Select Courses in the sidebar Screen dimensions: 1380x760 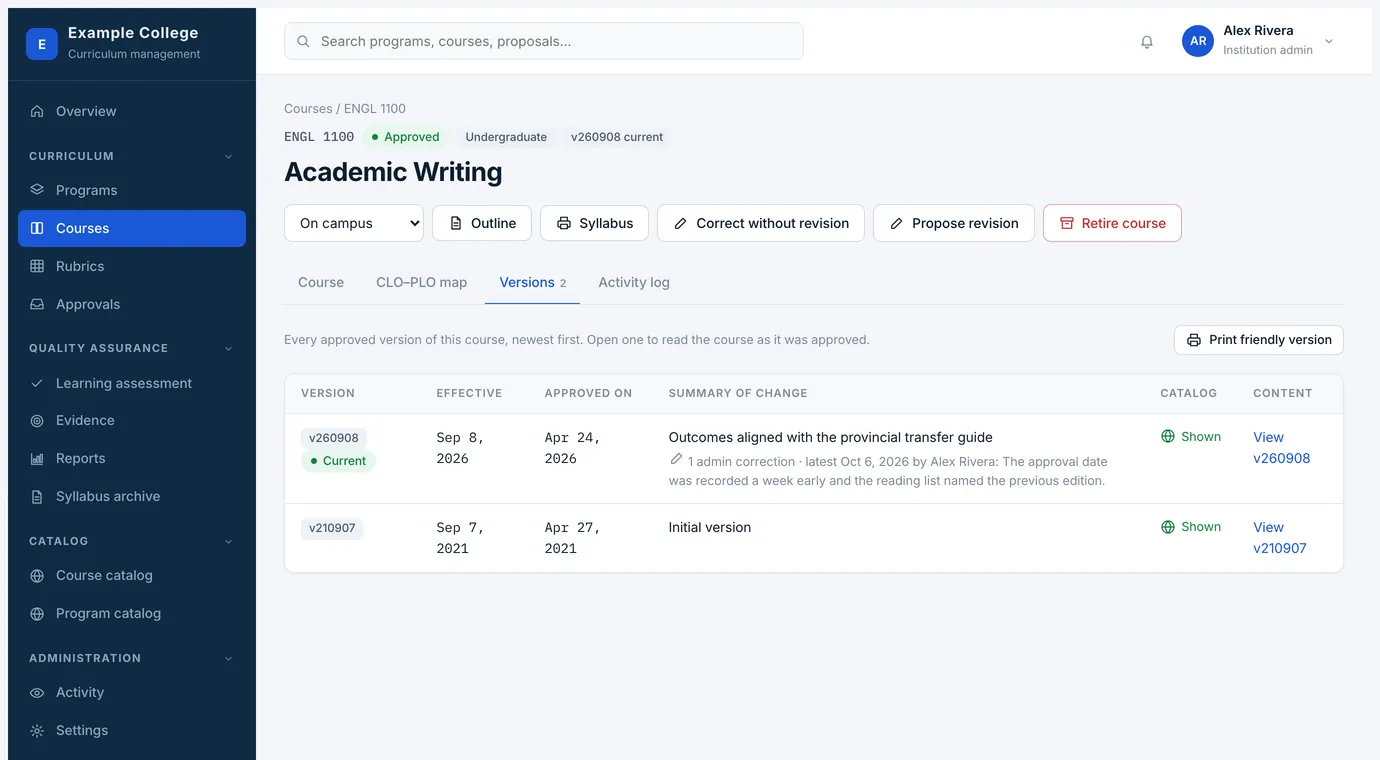[x=132, y=228]
